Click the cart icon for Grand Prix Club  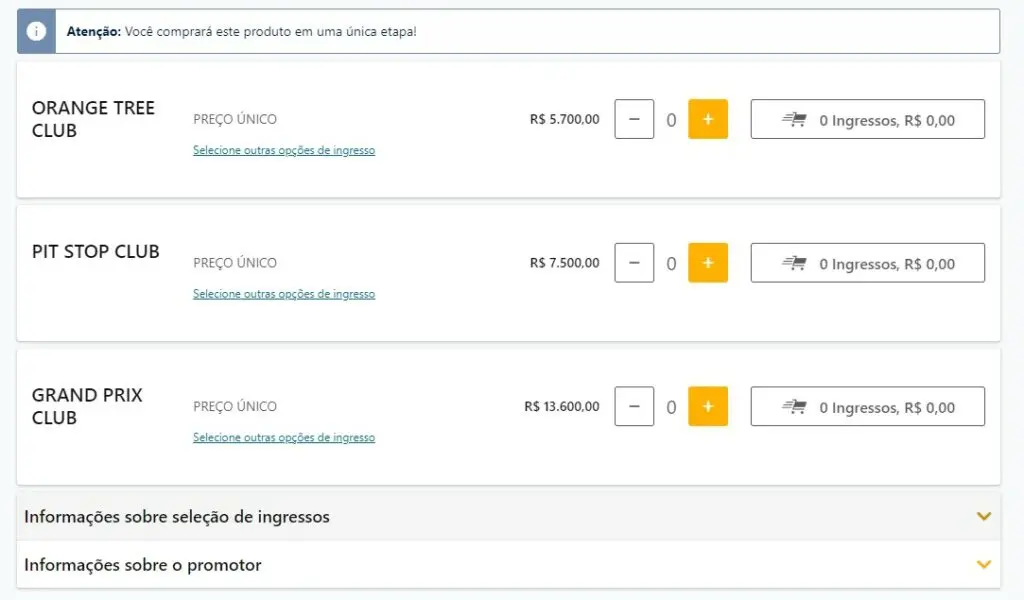[x=795, y=407]
